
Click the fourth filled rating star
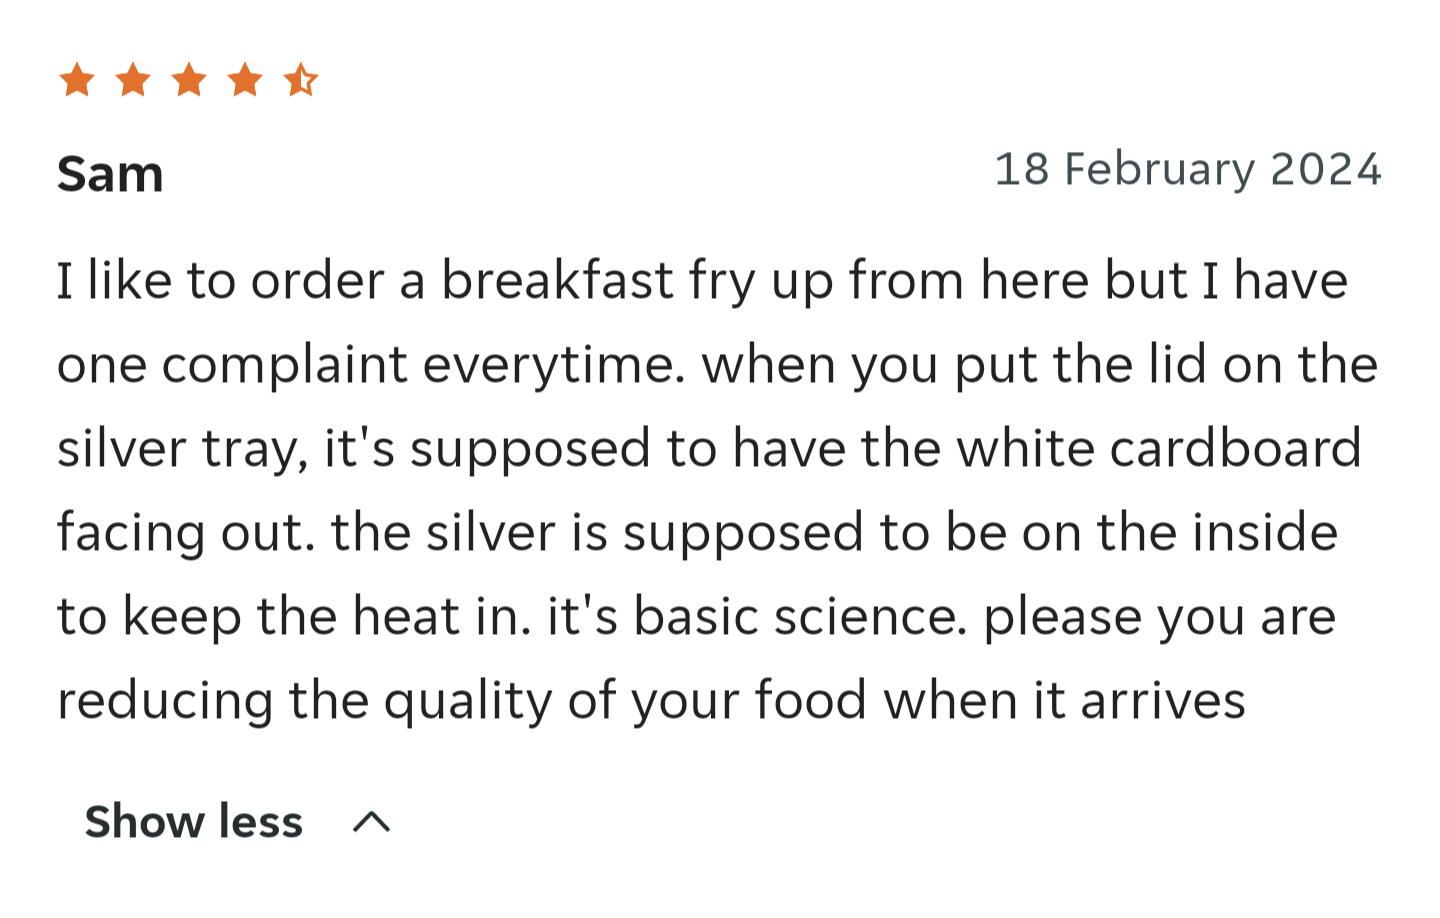coord(245,80)
